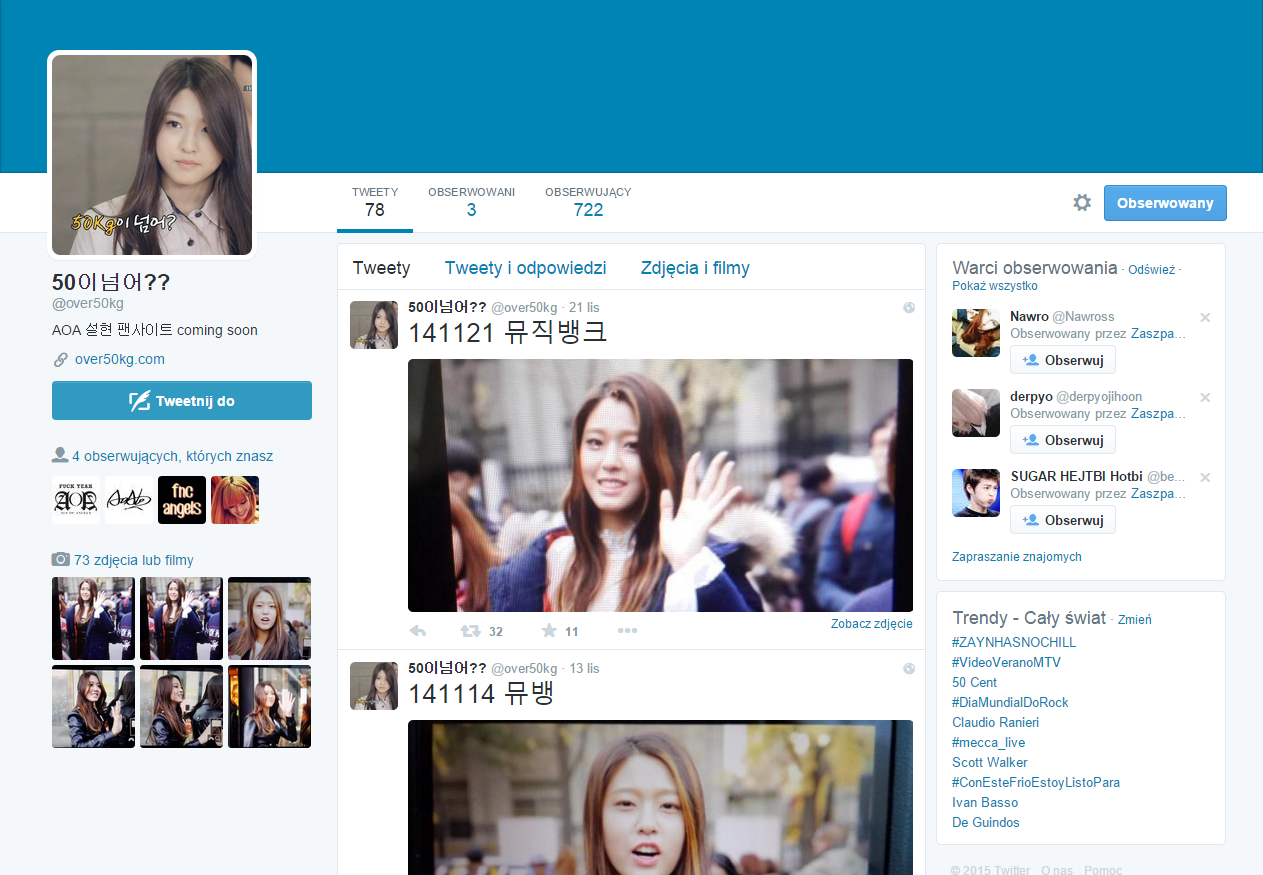Open the #ConEsteFrioEstoyListoPara trend
Image resolution: width=1263 pixels, height=875 pixels.
[1036, 783]
